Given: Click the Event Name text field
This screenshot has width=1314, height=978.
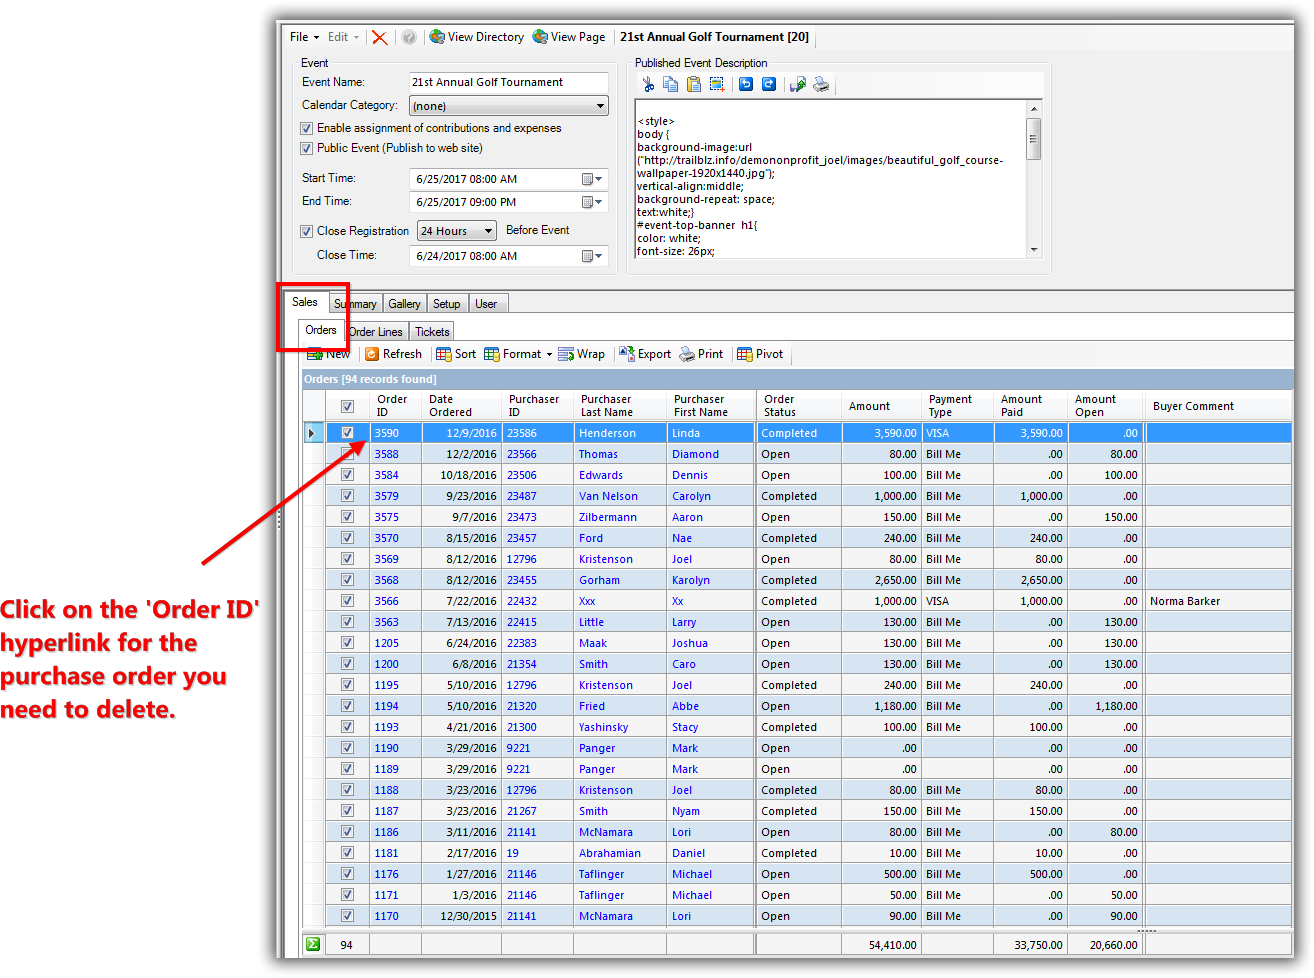Looking at the screenshot, I should click(x=507, y=82).
